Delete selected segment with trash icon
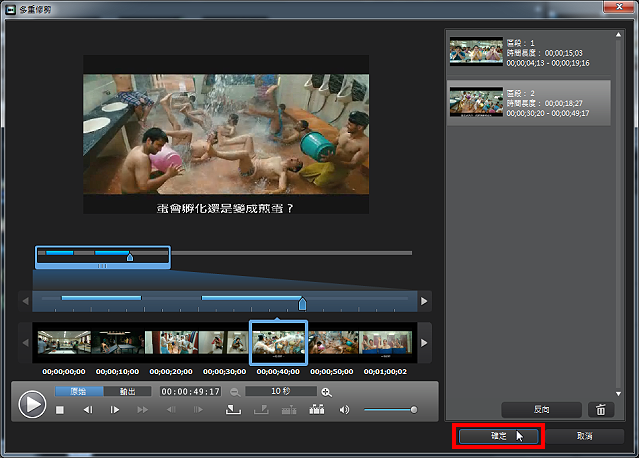Screen dimensions: 639x458 click(x=601, y=410)
